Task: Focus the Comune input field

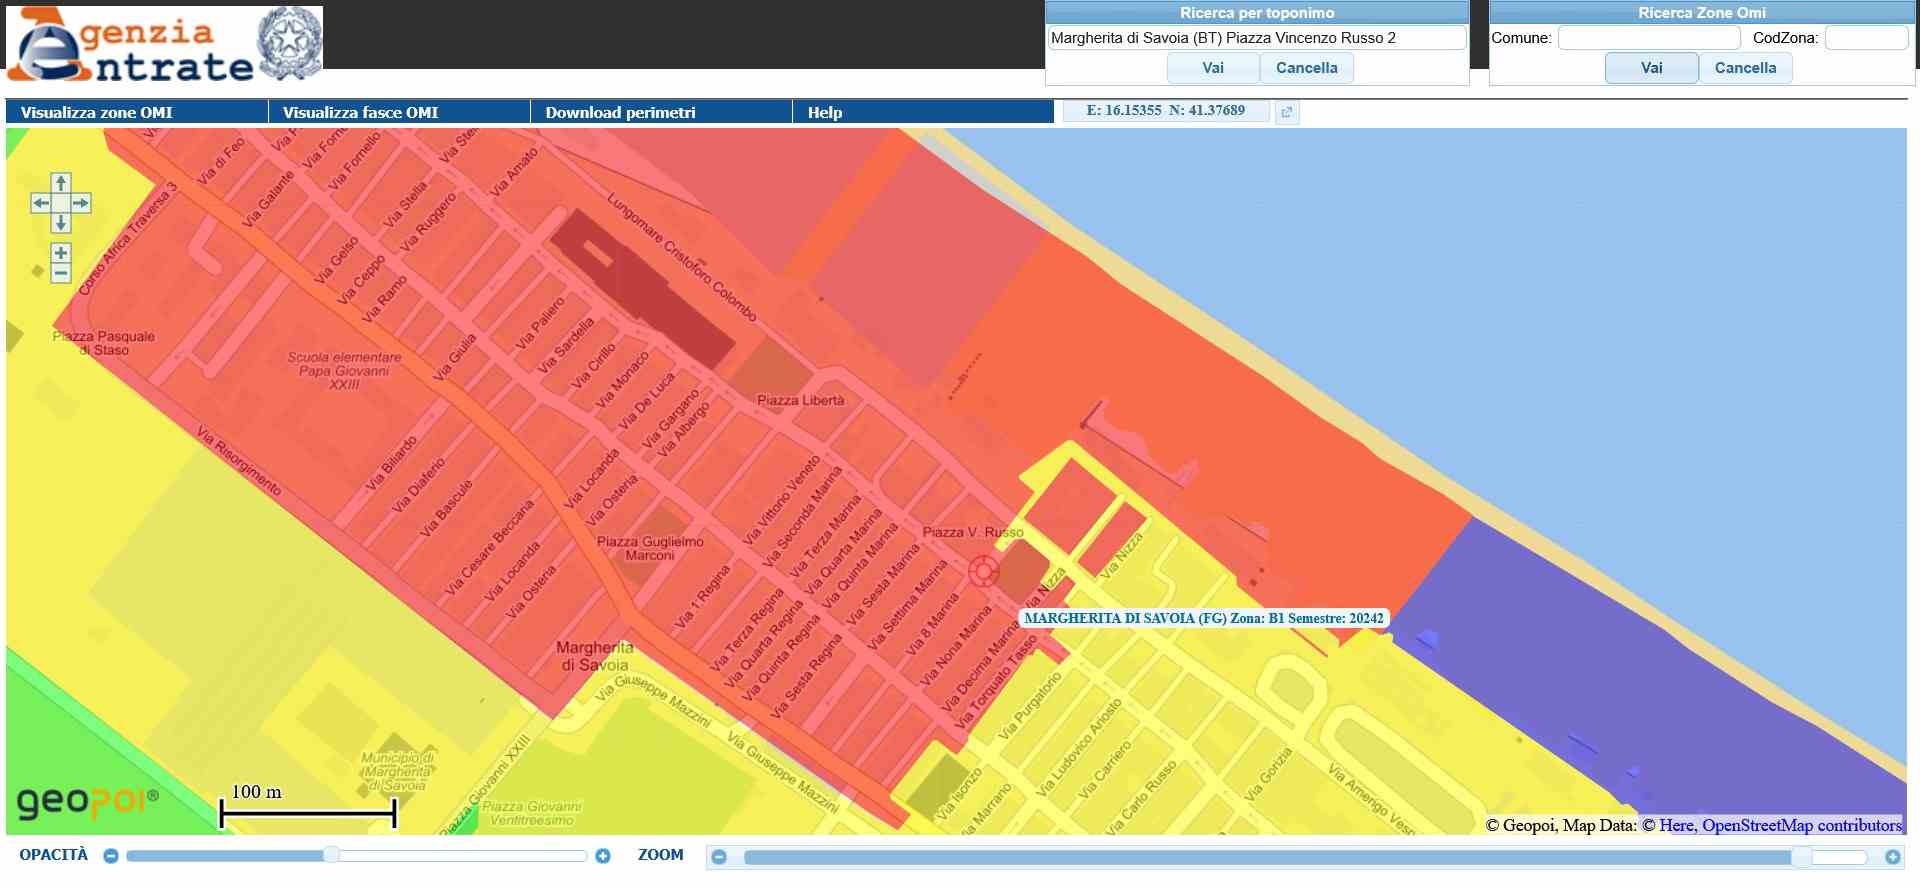Action: click(x=1648, y=38)
